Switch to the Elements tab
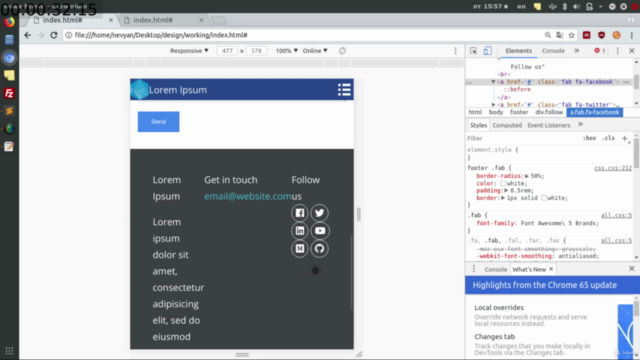The image size is (640, 360). click(x=518, y=51)
